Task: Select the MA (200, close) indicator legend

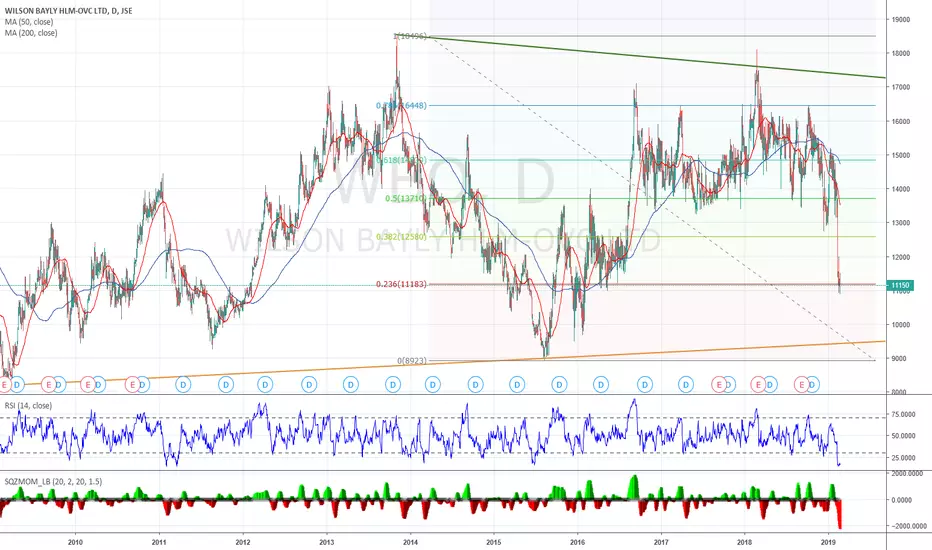Action: point(31,33)
